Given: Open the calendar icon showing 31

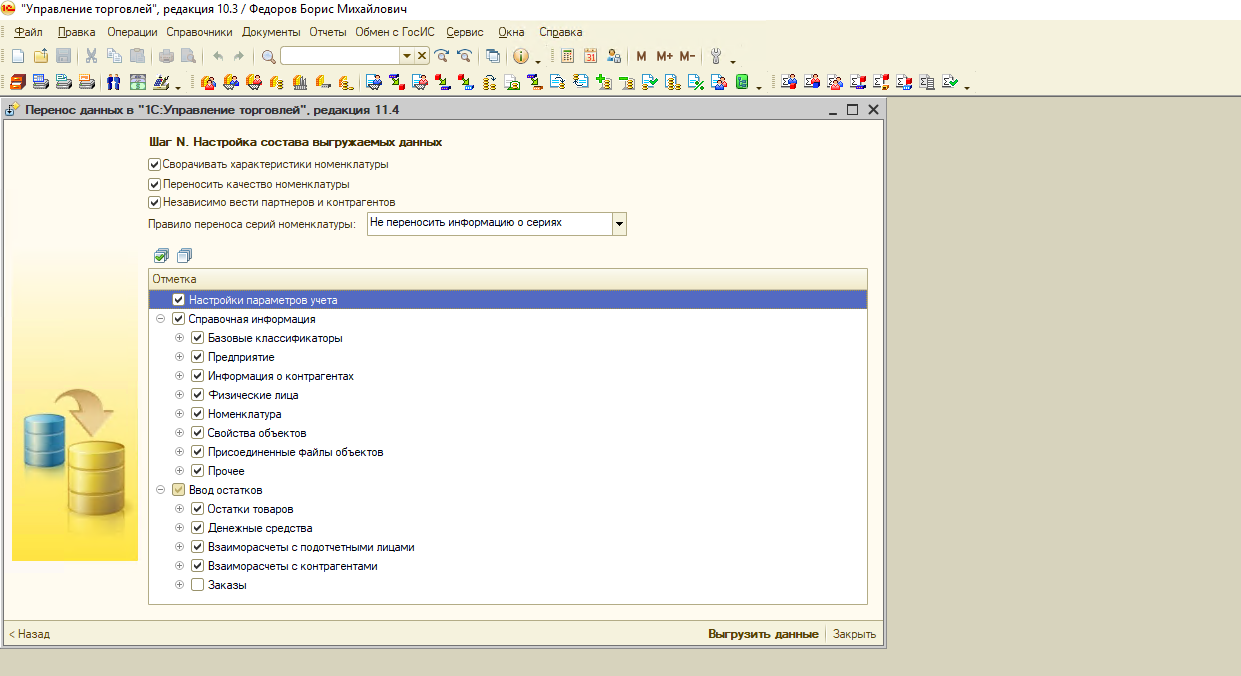Looking at the screenshot, I should 591,56.
